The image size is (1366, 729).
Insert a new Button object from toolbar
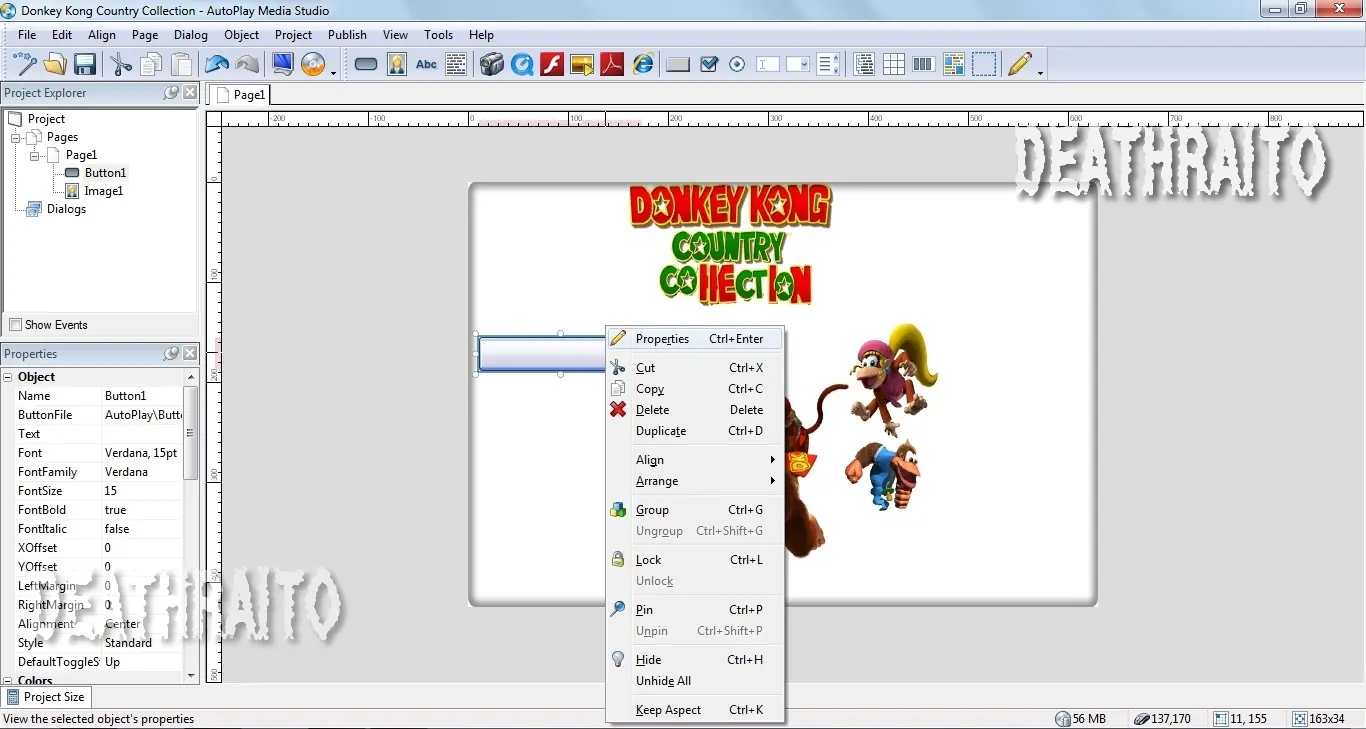click(366, 65)
